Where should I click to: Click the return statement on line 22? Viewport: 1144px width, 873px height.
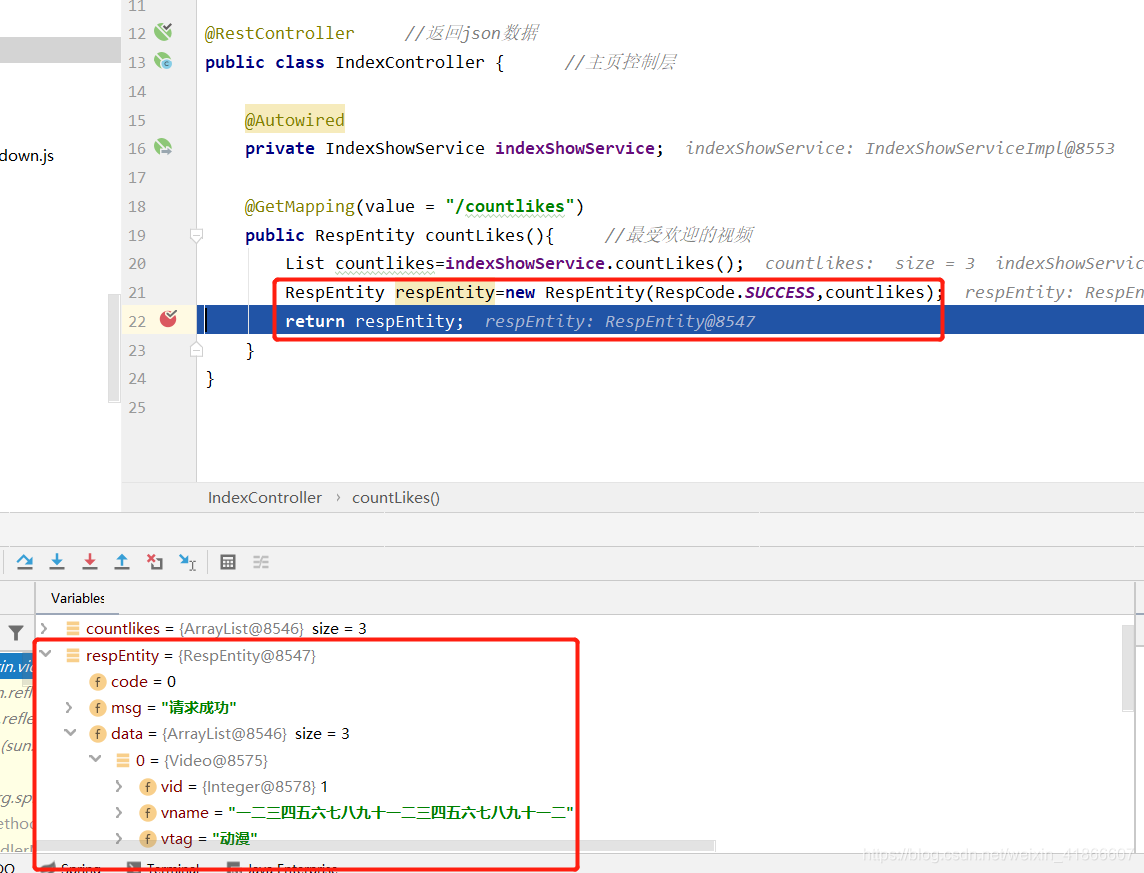pos(374,321)
